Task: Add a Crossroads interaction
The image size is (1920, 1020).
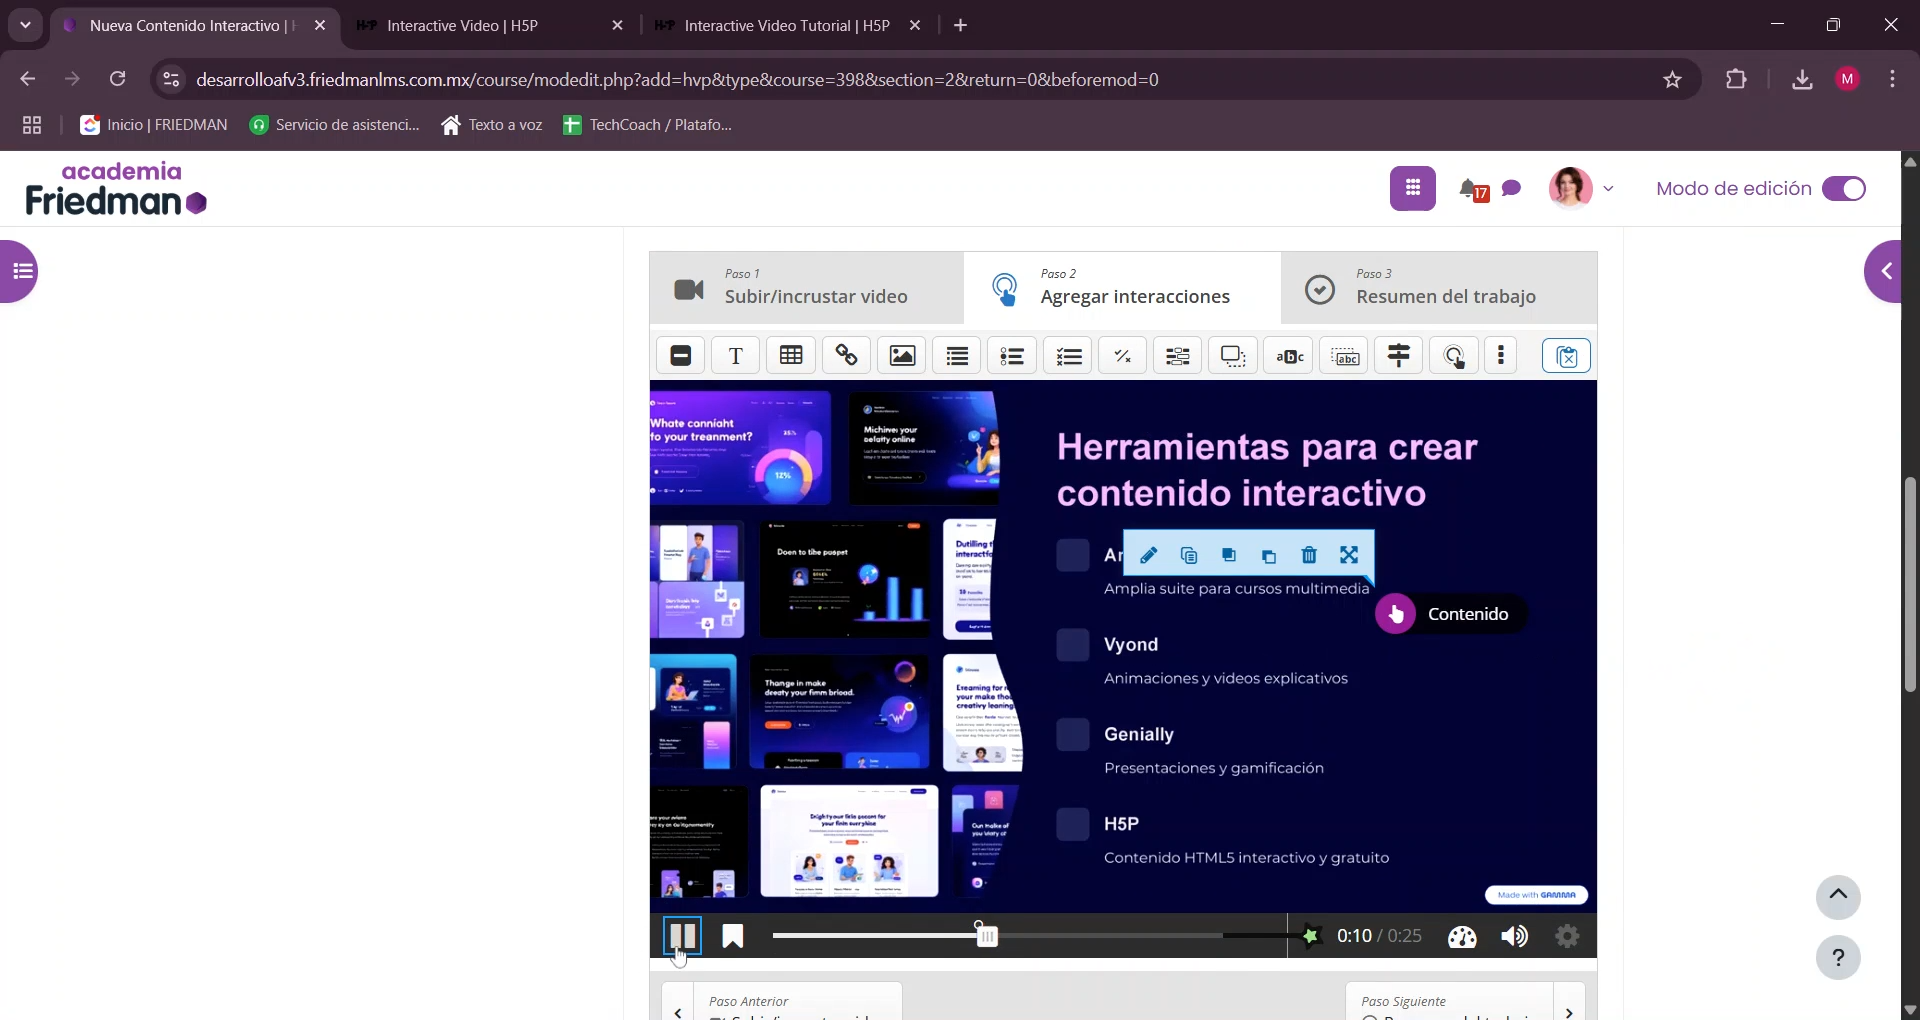Action: [1399, 356]
